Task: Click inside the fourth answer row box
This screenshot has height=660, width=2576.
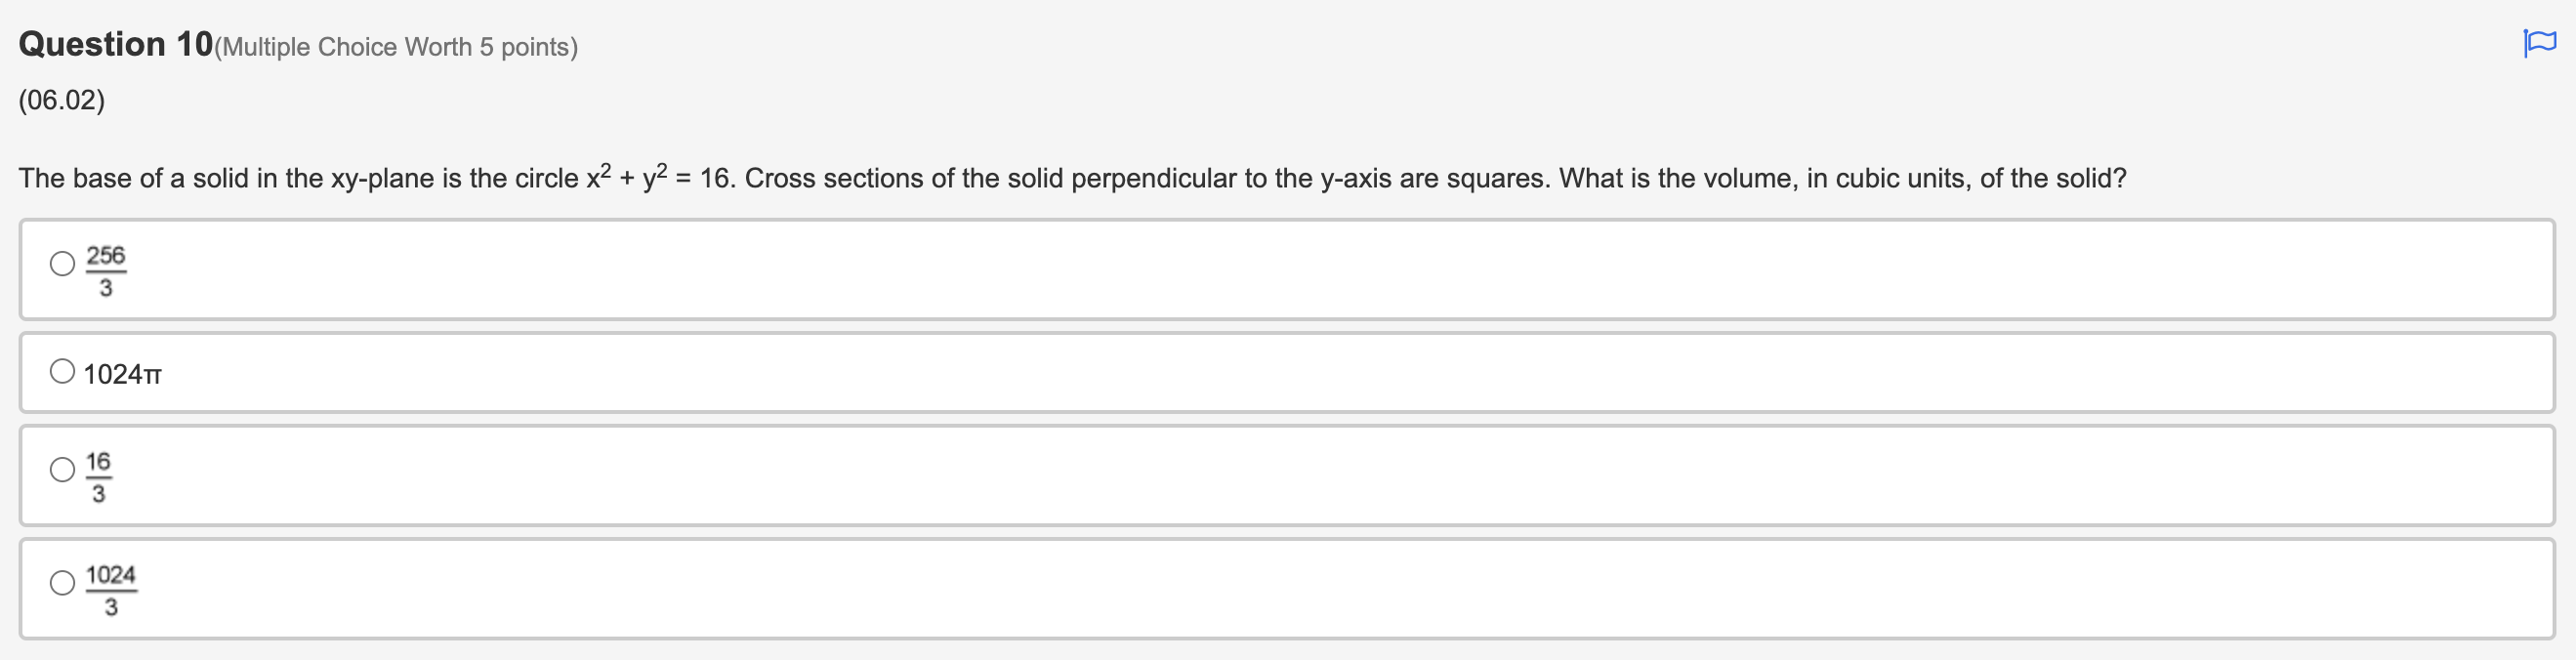Action: (1280, 589)
